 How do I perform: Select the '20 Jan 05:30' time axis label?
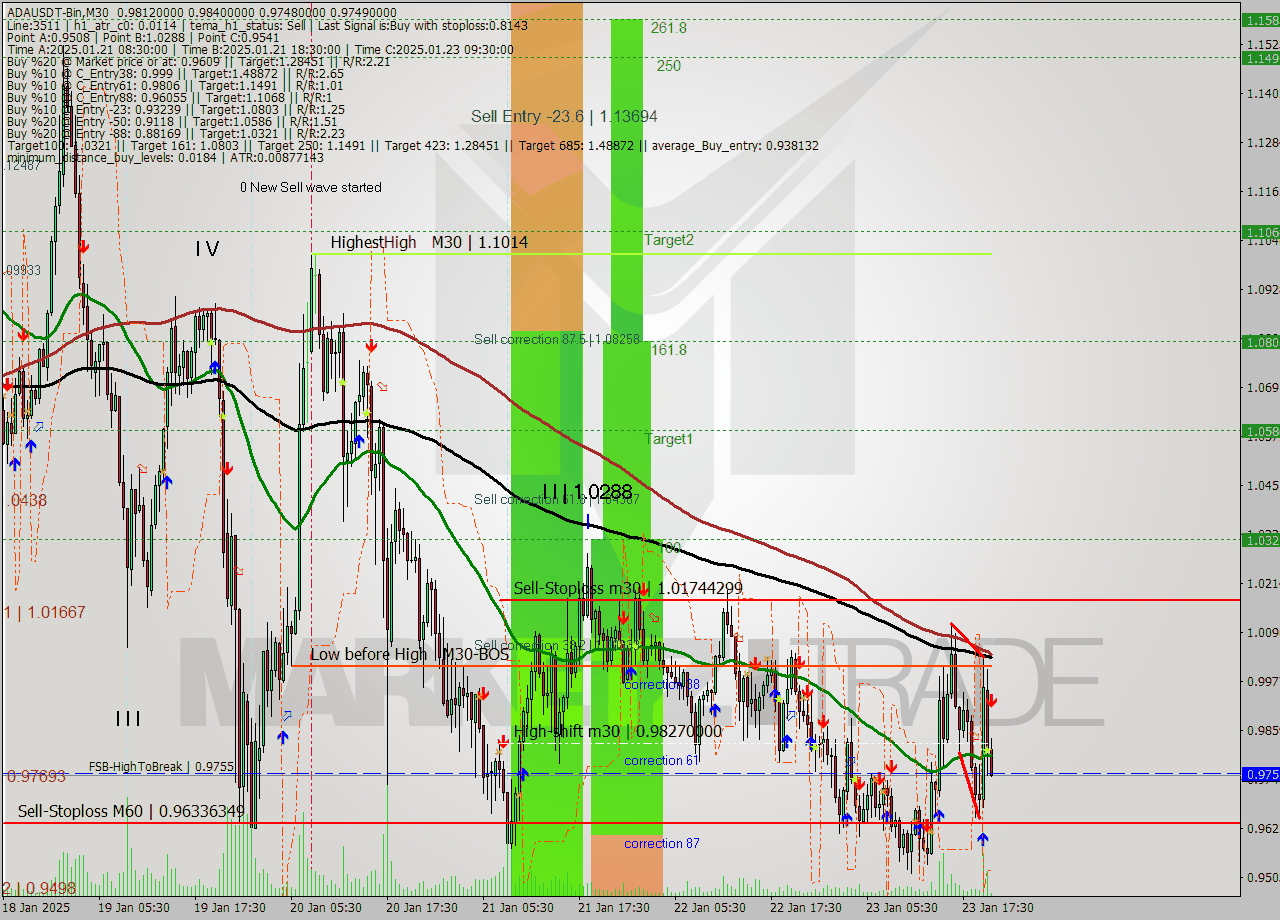click(x=325, y=907)
